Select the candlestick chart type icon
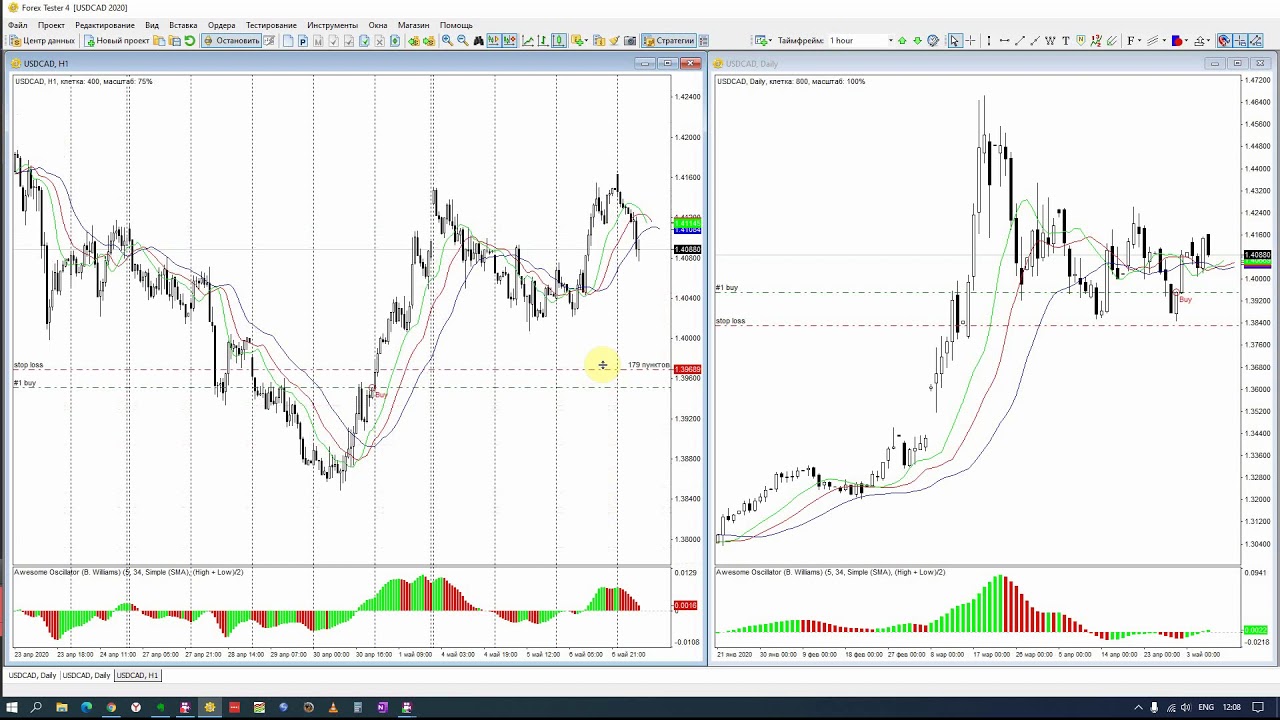This screenshot has width=1280, height=720. [x=558, y=41]
